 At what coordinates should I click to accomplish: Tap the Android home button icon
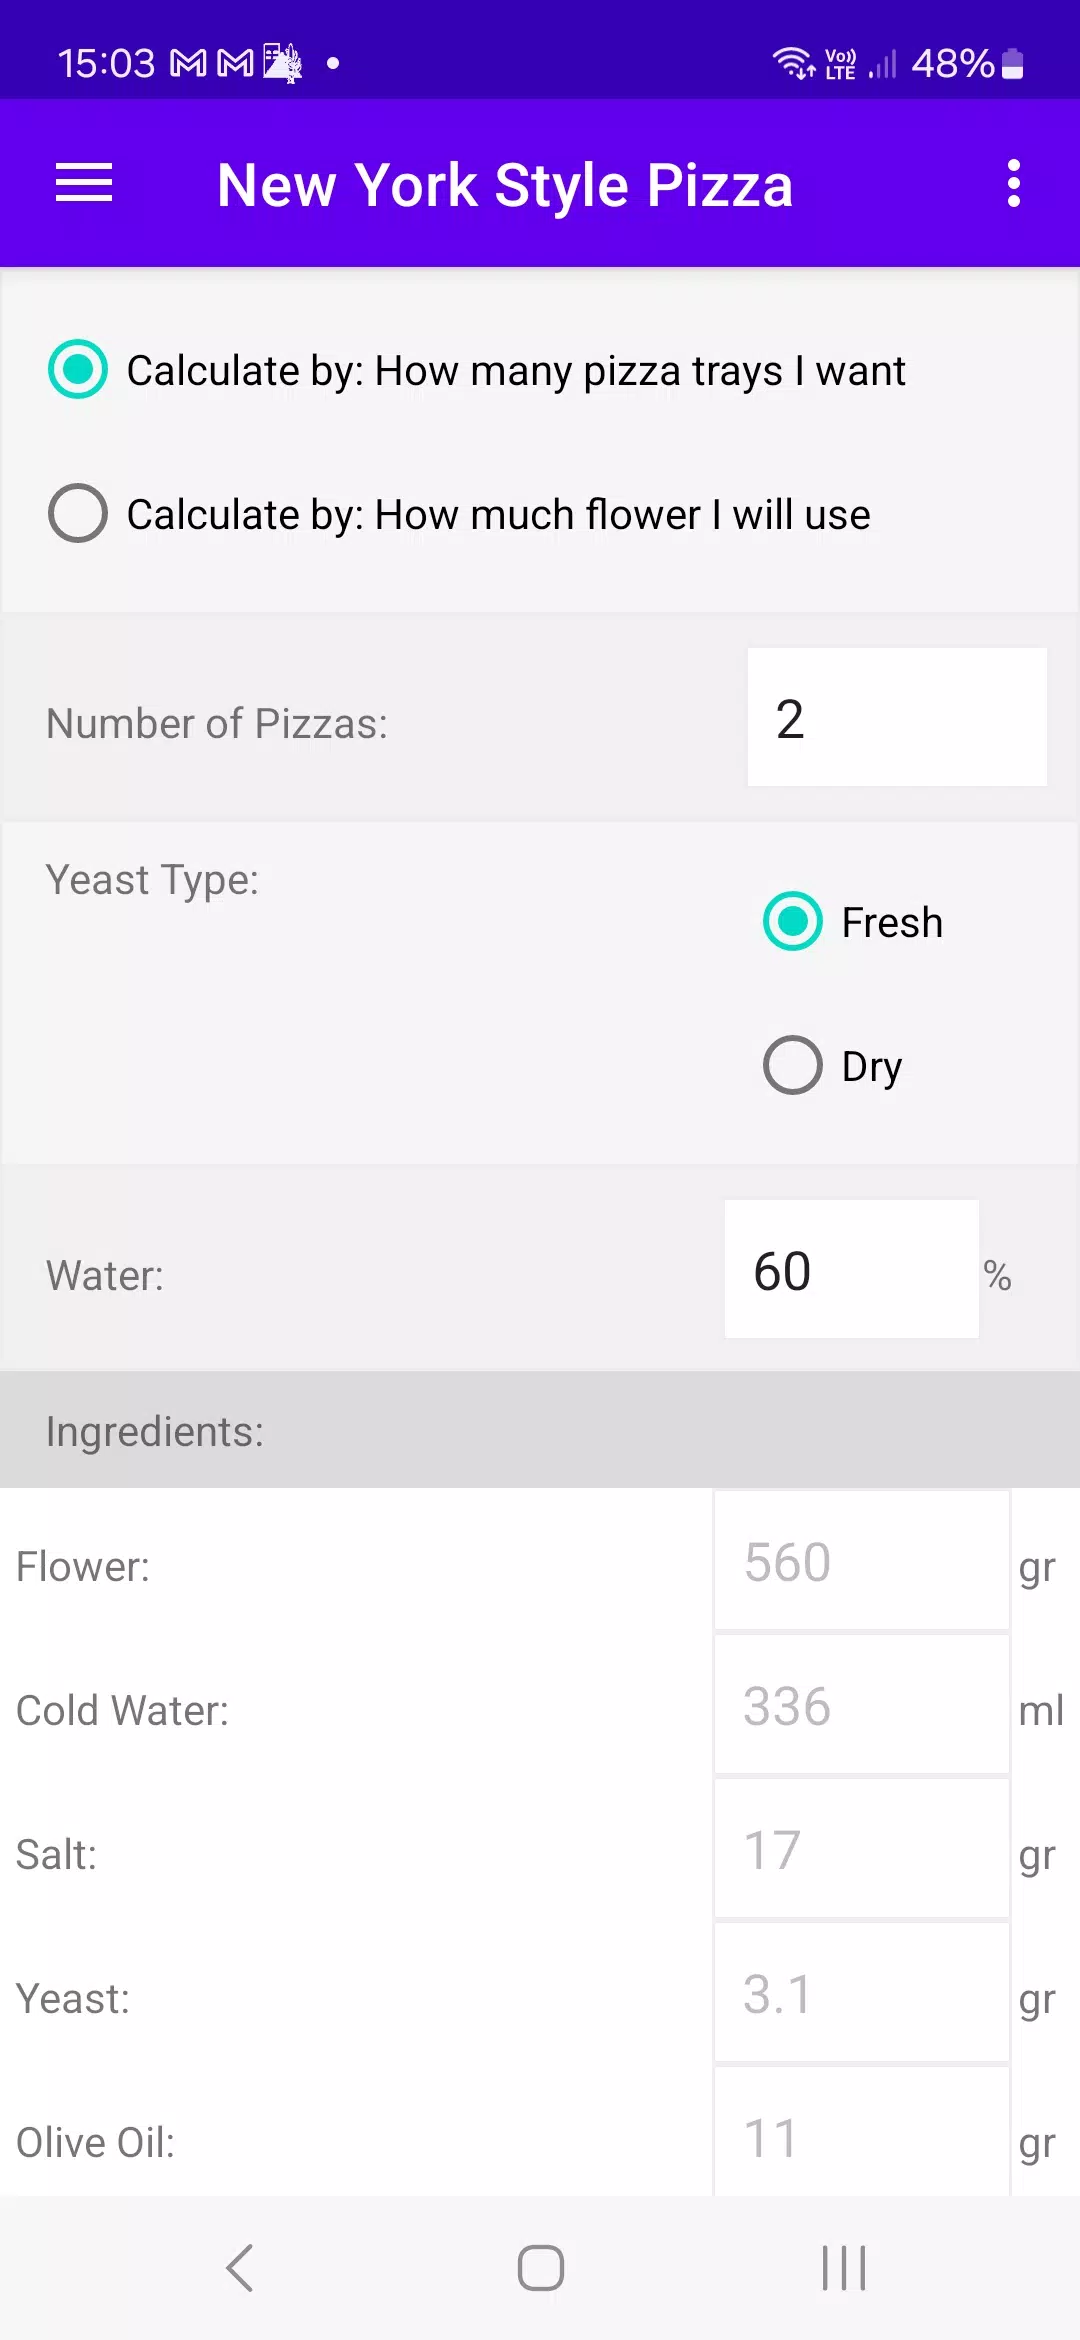[540, 2267]
